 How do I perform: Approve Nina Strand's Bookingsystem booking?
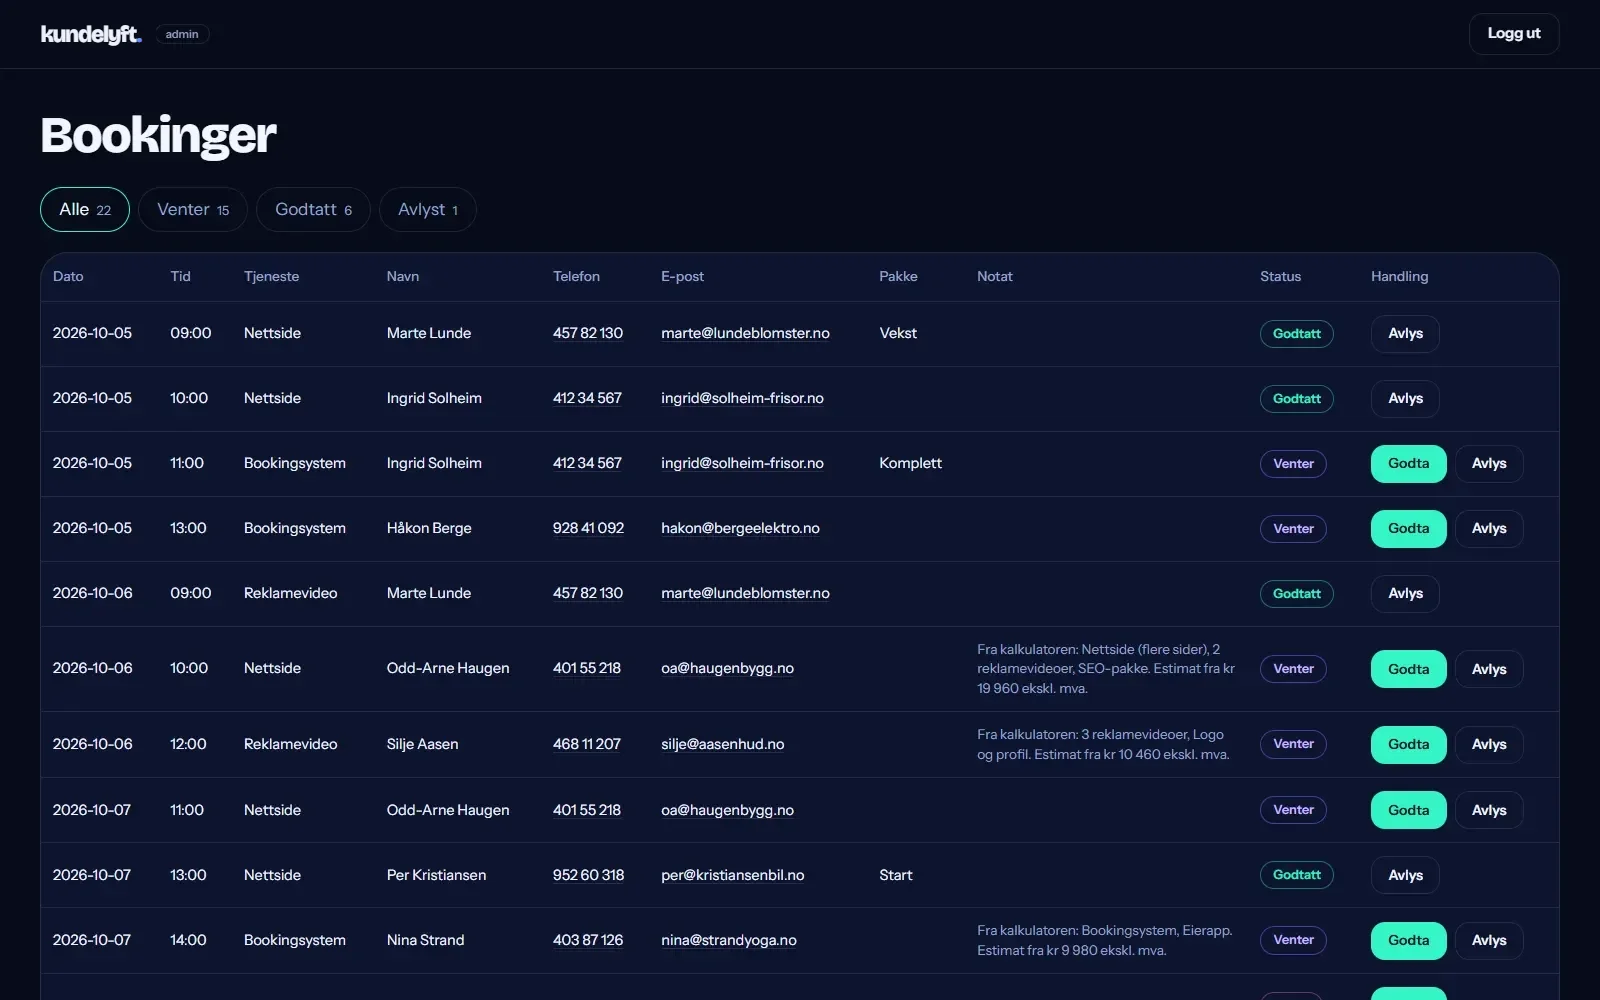(x=1408, y=940)
